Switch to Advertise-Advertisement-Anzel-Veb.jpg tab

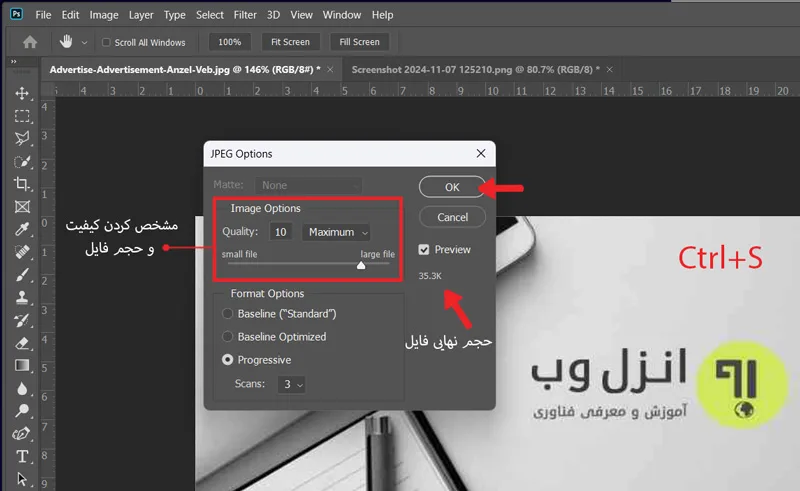tap(185, 69)
